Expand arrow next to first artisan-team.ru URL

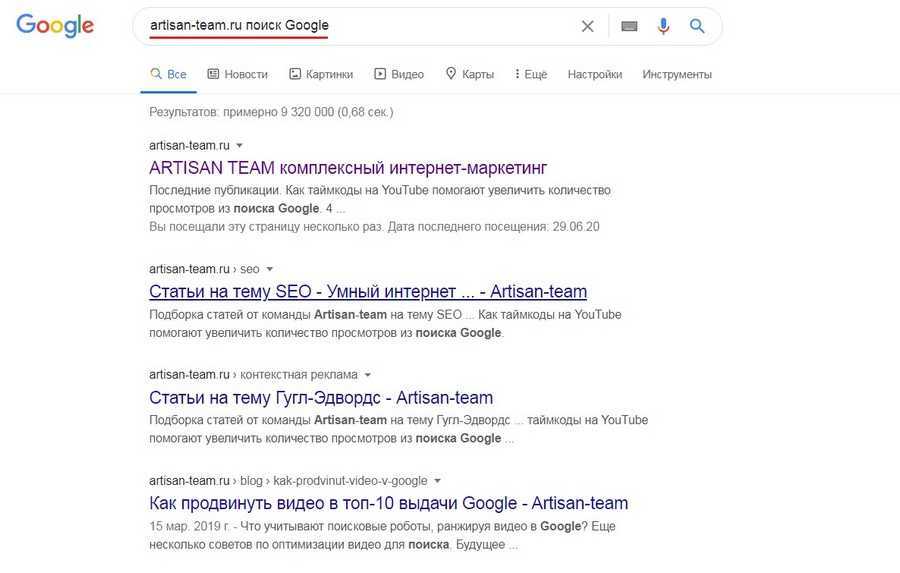tap(240, 145)
